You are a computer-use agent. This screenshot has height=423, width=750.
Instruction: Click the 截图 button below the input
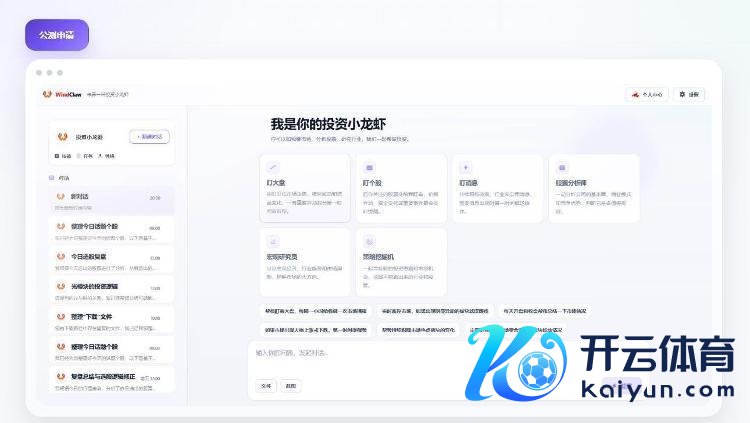(x=290, y=385)
